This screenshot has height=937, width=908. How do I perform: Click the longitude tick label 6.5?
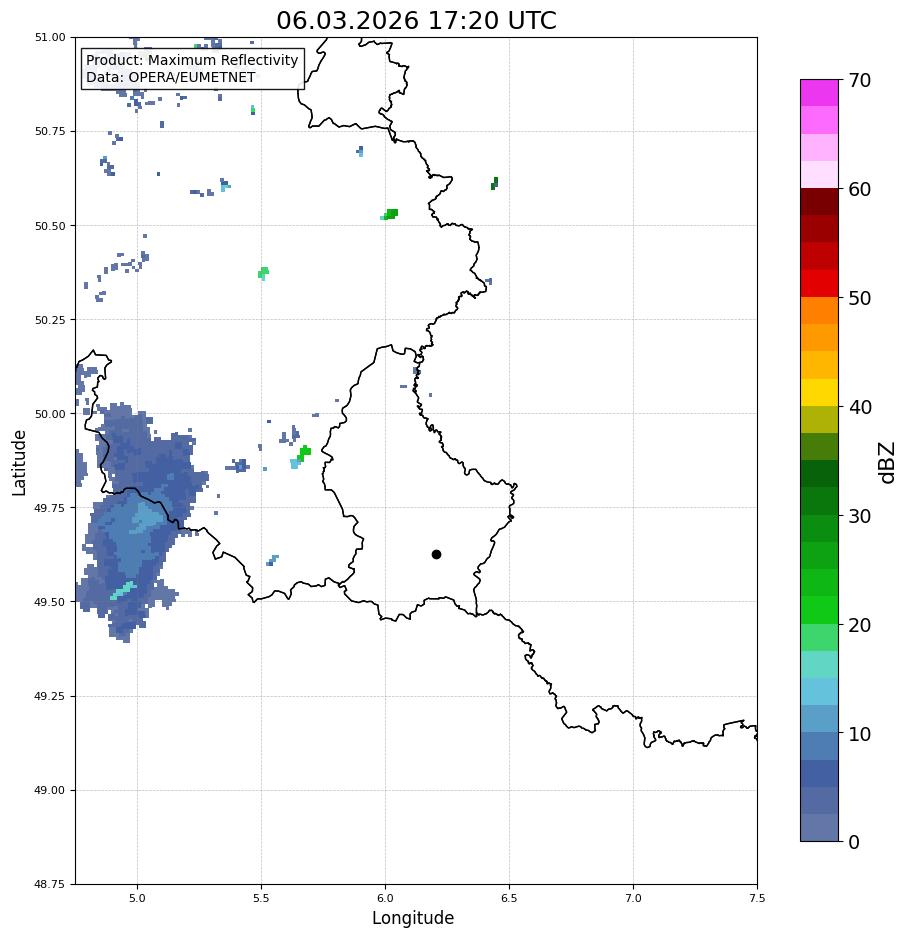pyautogui.click(x=509, y=898)
